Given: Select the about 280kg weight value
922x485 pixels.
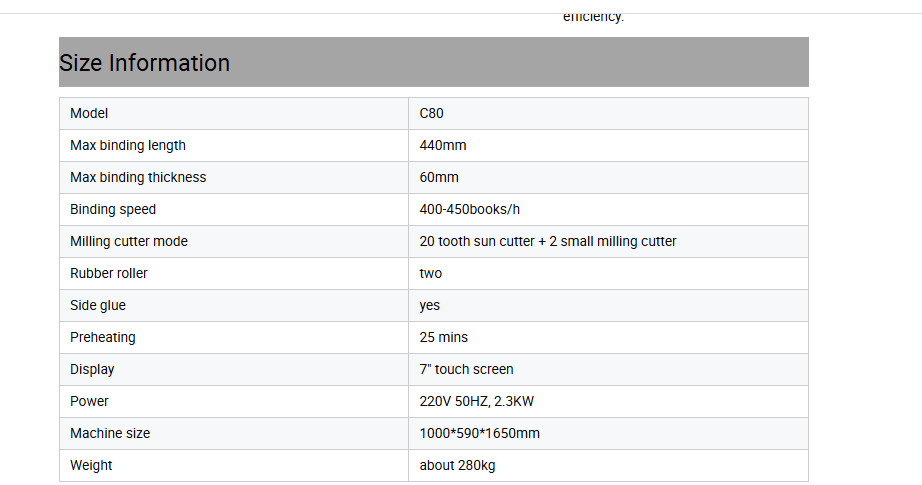Looking at the screenshot, I should 457,466.
